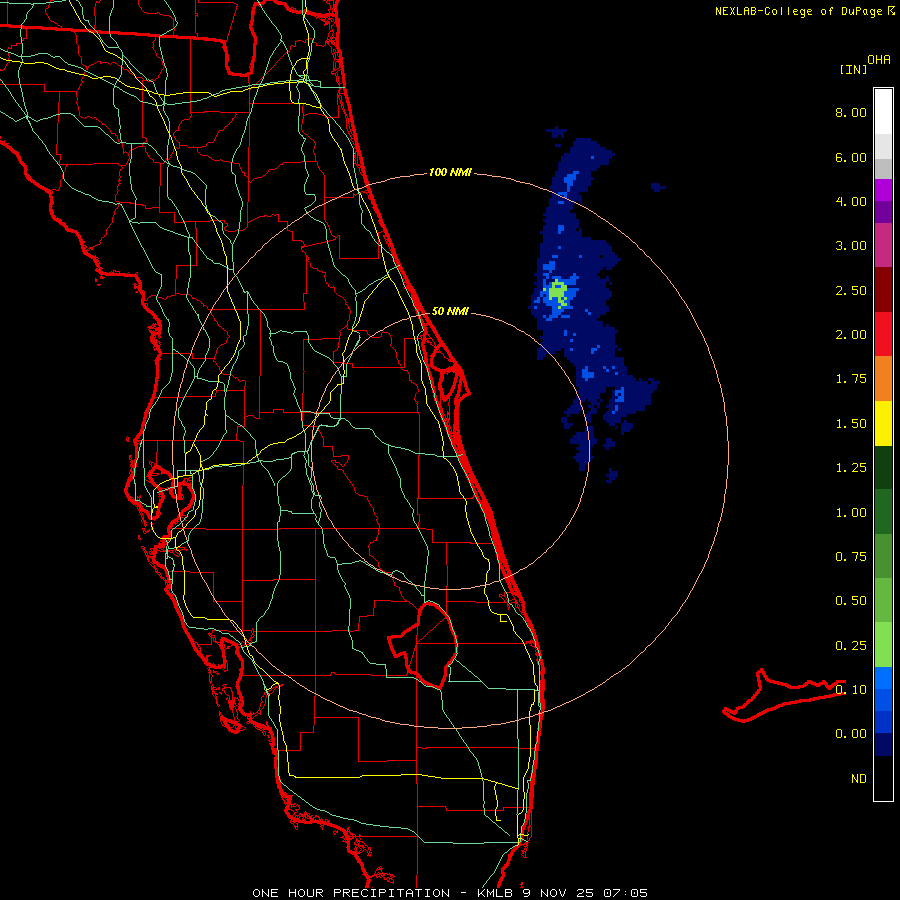Pick the light green swatch above 0.25
The width and height of the screenshot is (900, 900).
click(x=883, y=645)
